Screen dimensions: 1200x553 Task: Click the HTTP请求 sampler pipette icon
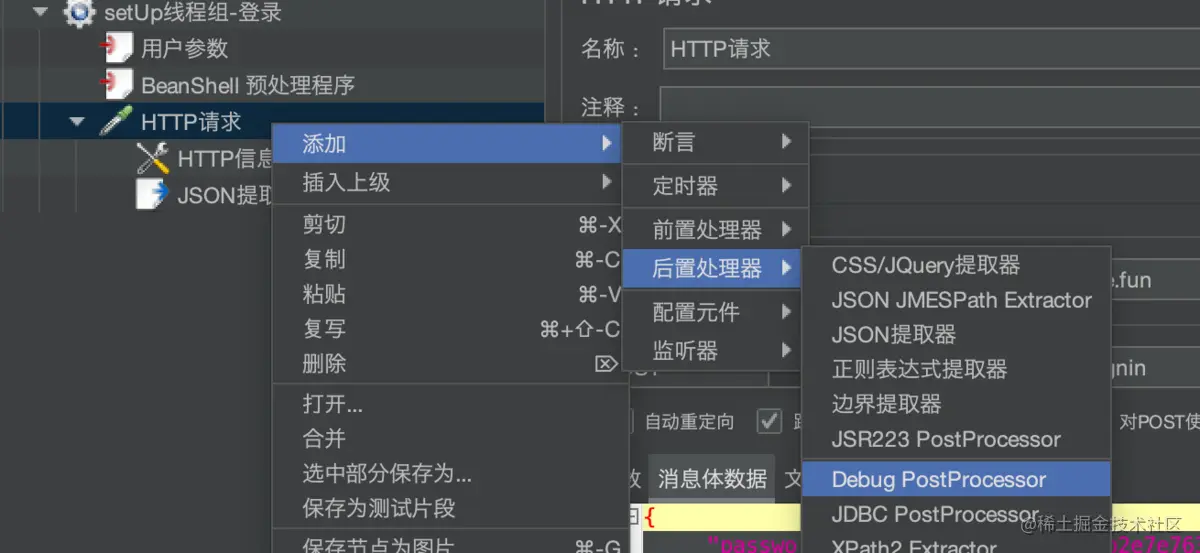(x=116, y=122)
